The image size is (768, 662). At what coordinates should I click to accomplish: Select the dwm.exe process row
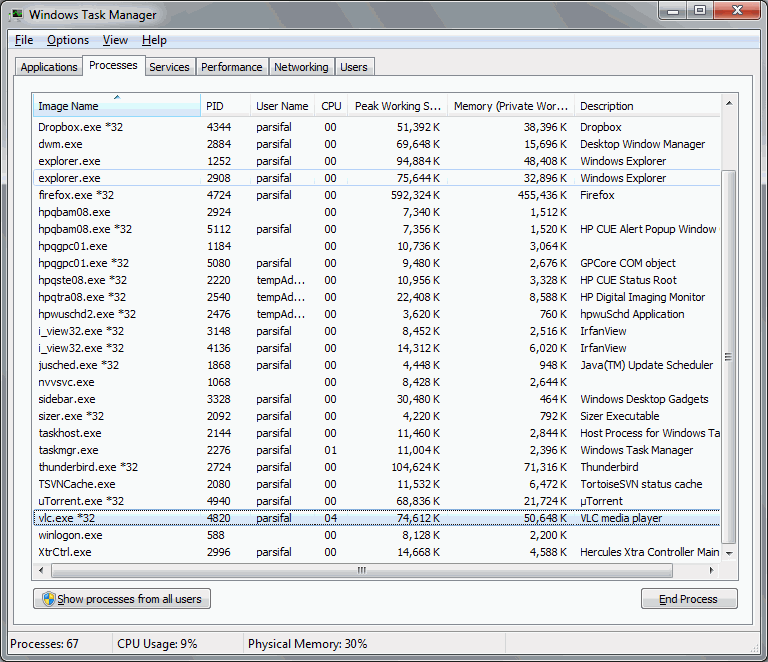tap(377, 144)
